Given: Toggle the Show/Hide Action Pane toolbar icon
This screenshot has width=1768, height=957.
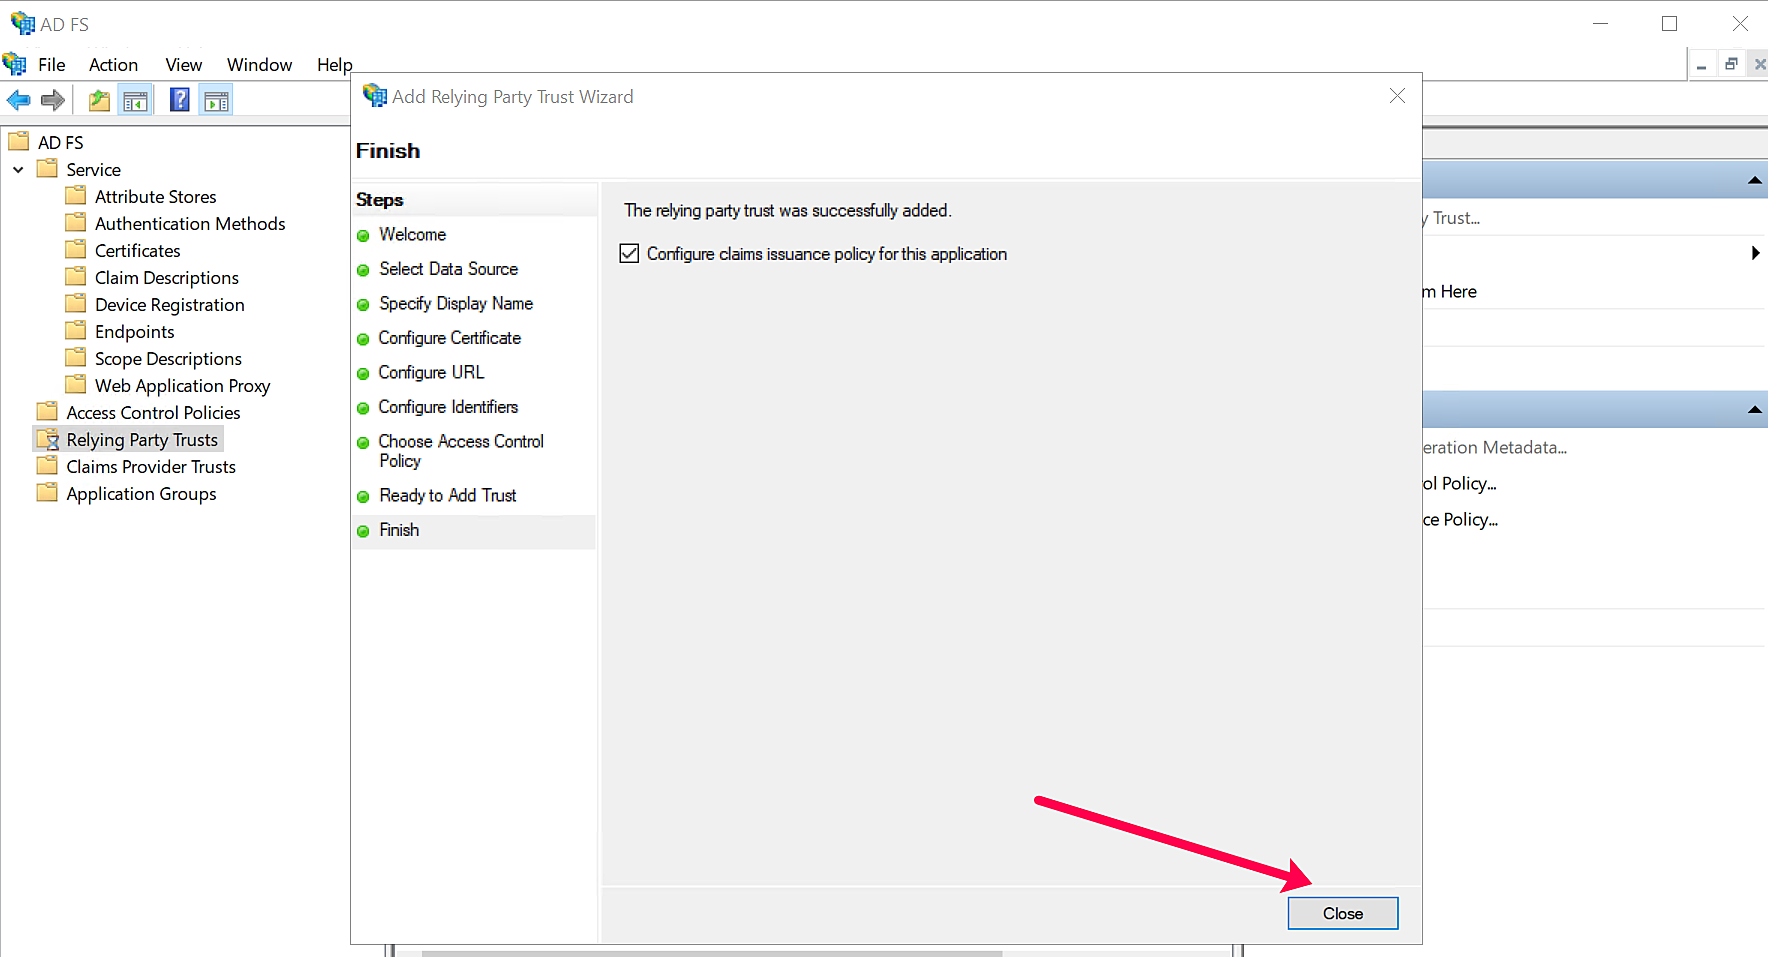Looking at the screenshot, I should (x=216, y=100).
